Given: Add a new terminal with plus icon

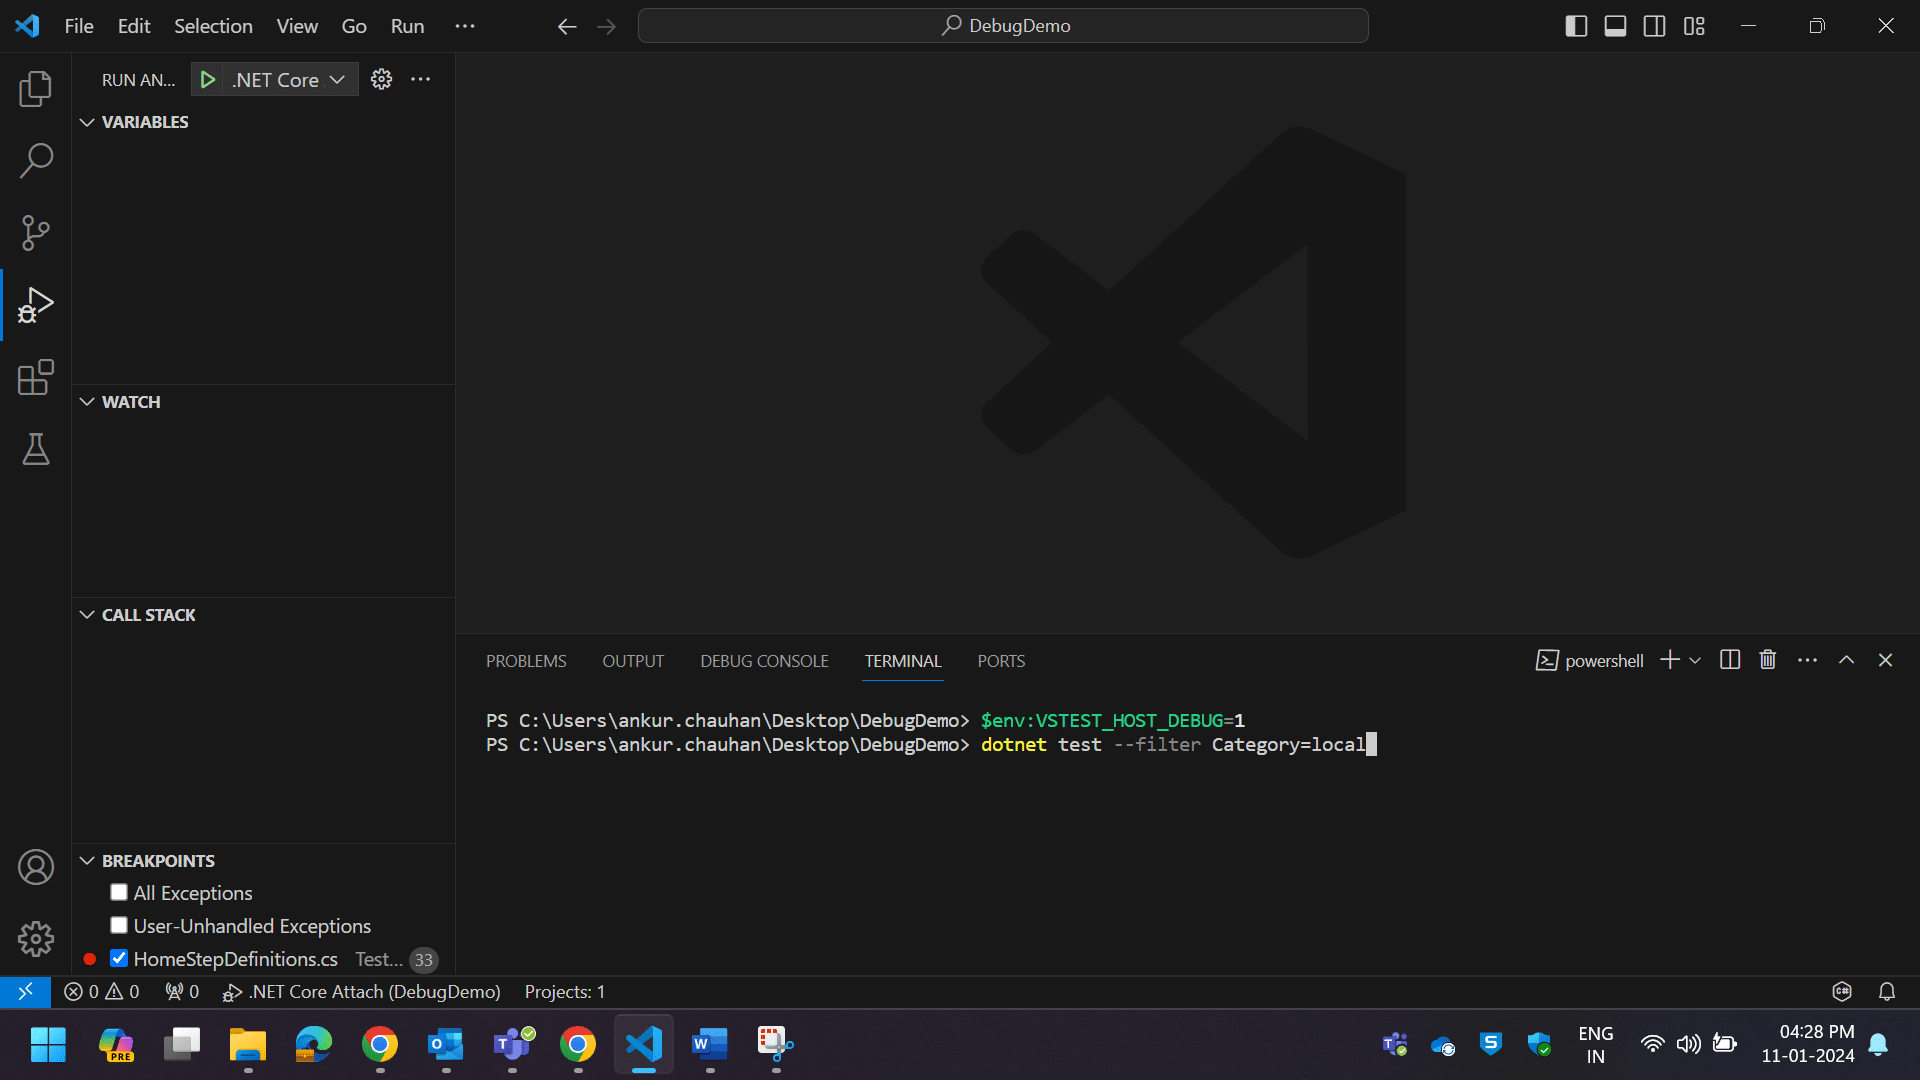Looking at the screenshot, I should (x=1669, y=660).
